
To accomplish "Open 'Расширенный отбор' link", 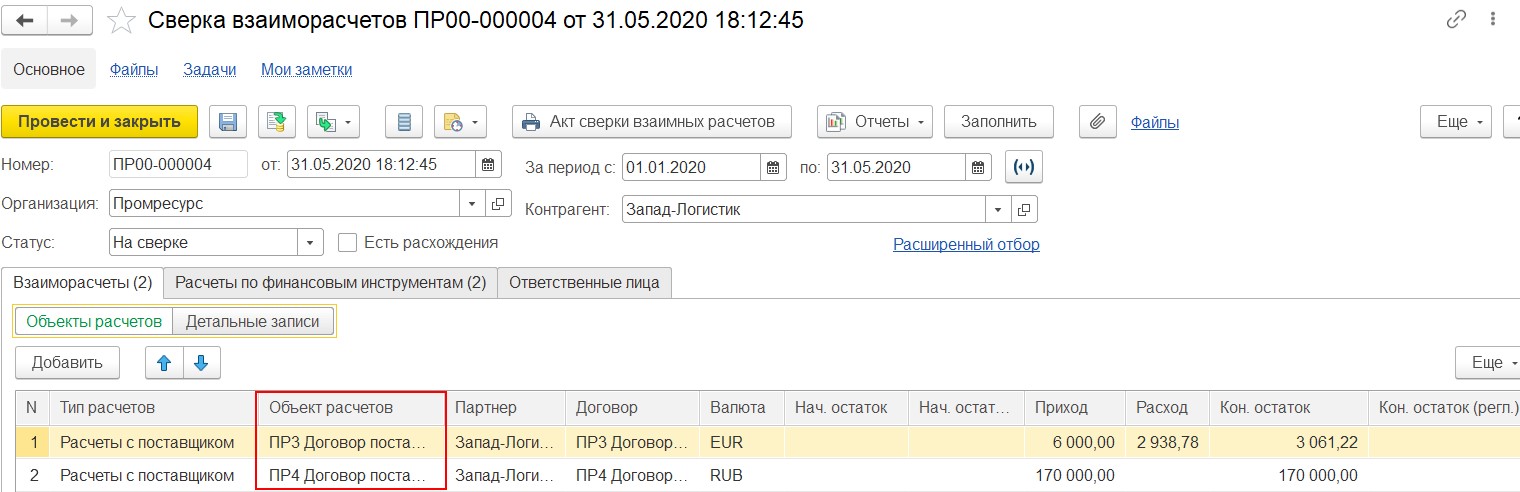I will click(966, 245).
